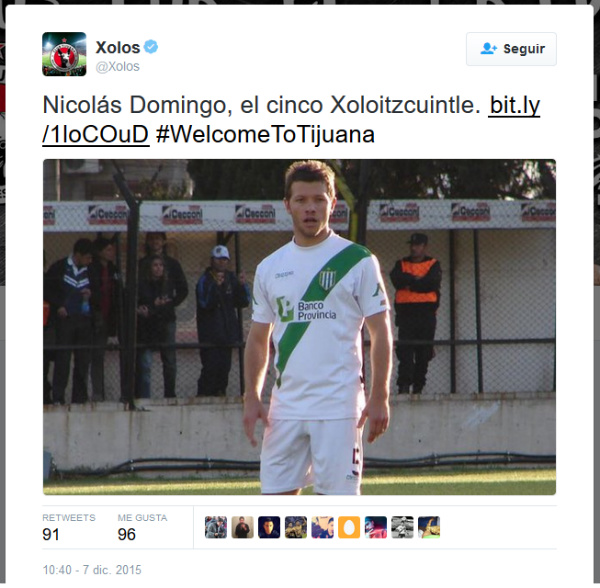The image size is (600, 588).
Task: Click the fifth liker avatar
Action: (322, 527)
